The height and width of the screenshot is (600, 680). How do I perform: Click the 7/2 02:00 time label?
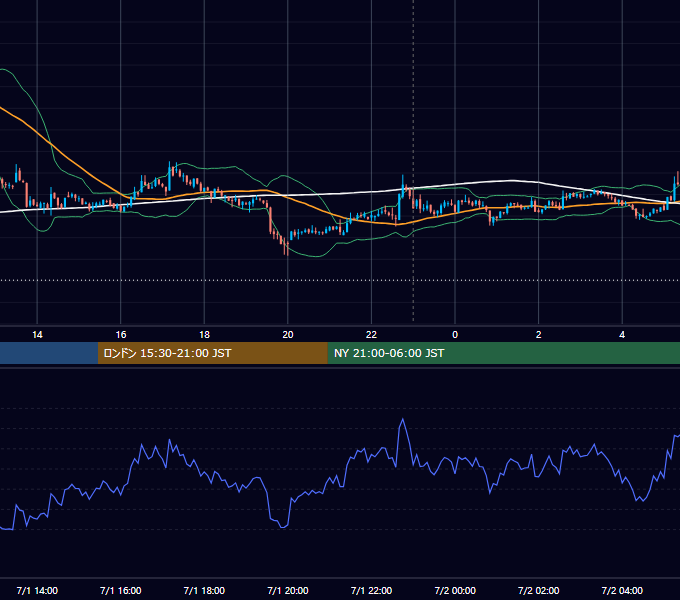pos(539,590)
